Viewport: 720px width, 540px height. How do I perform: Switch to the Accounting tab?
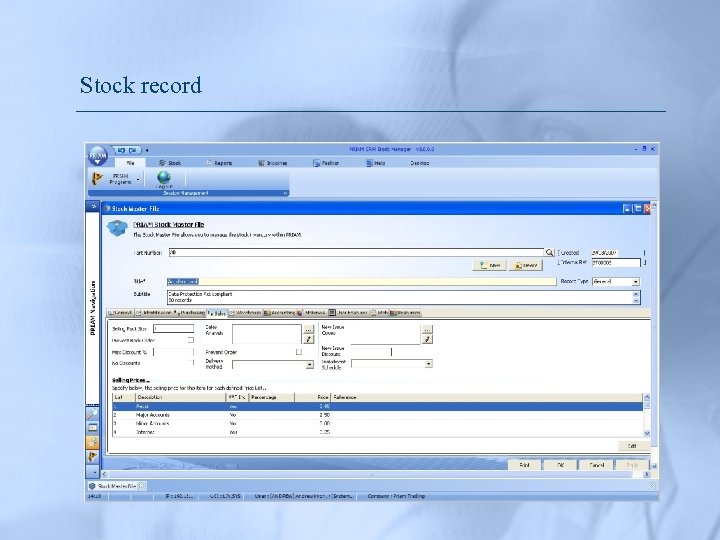280,313
